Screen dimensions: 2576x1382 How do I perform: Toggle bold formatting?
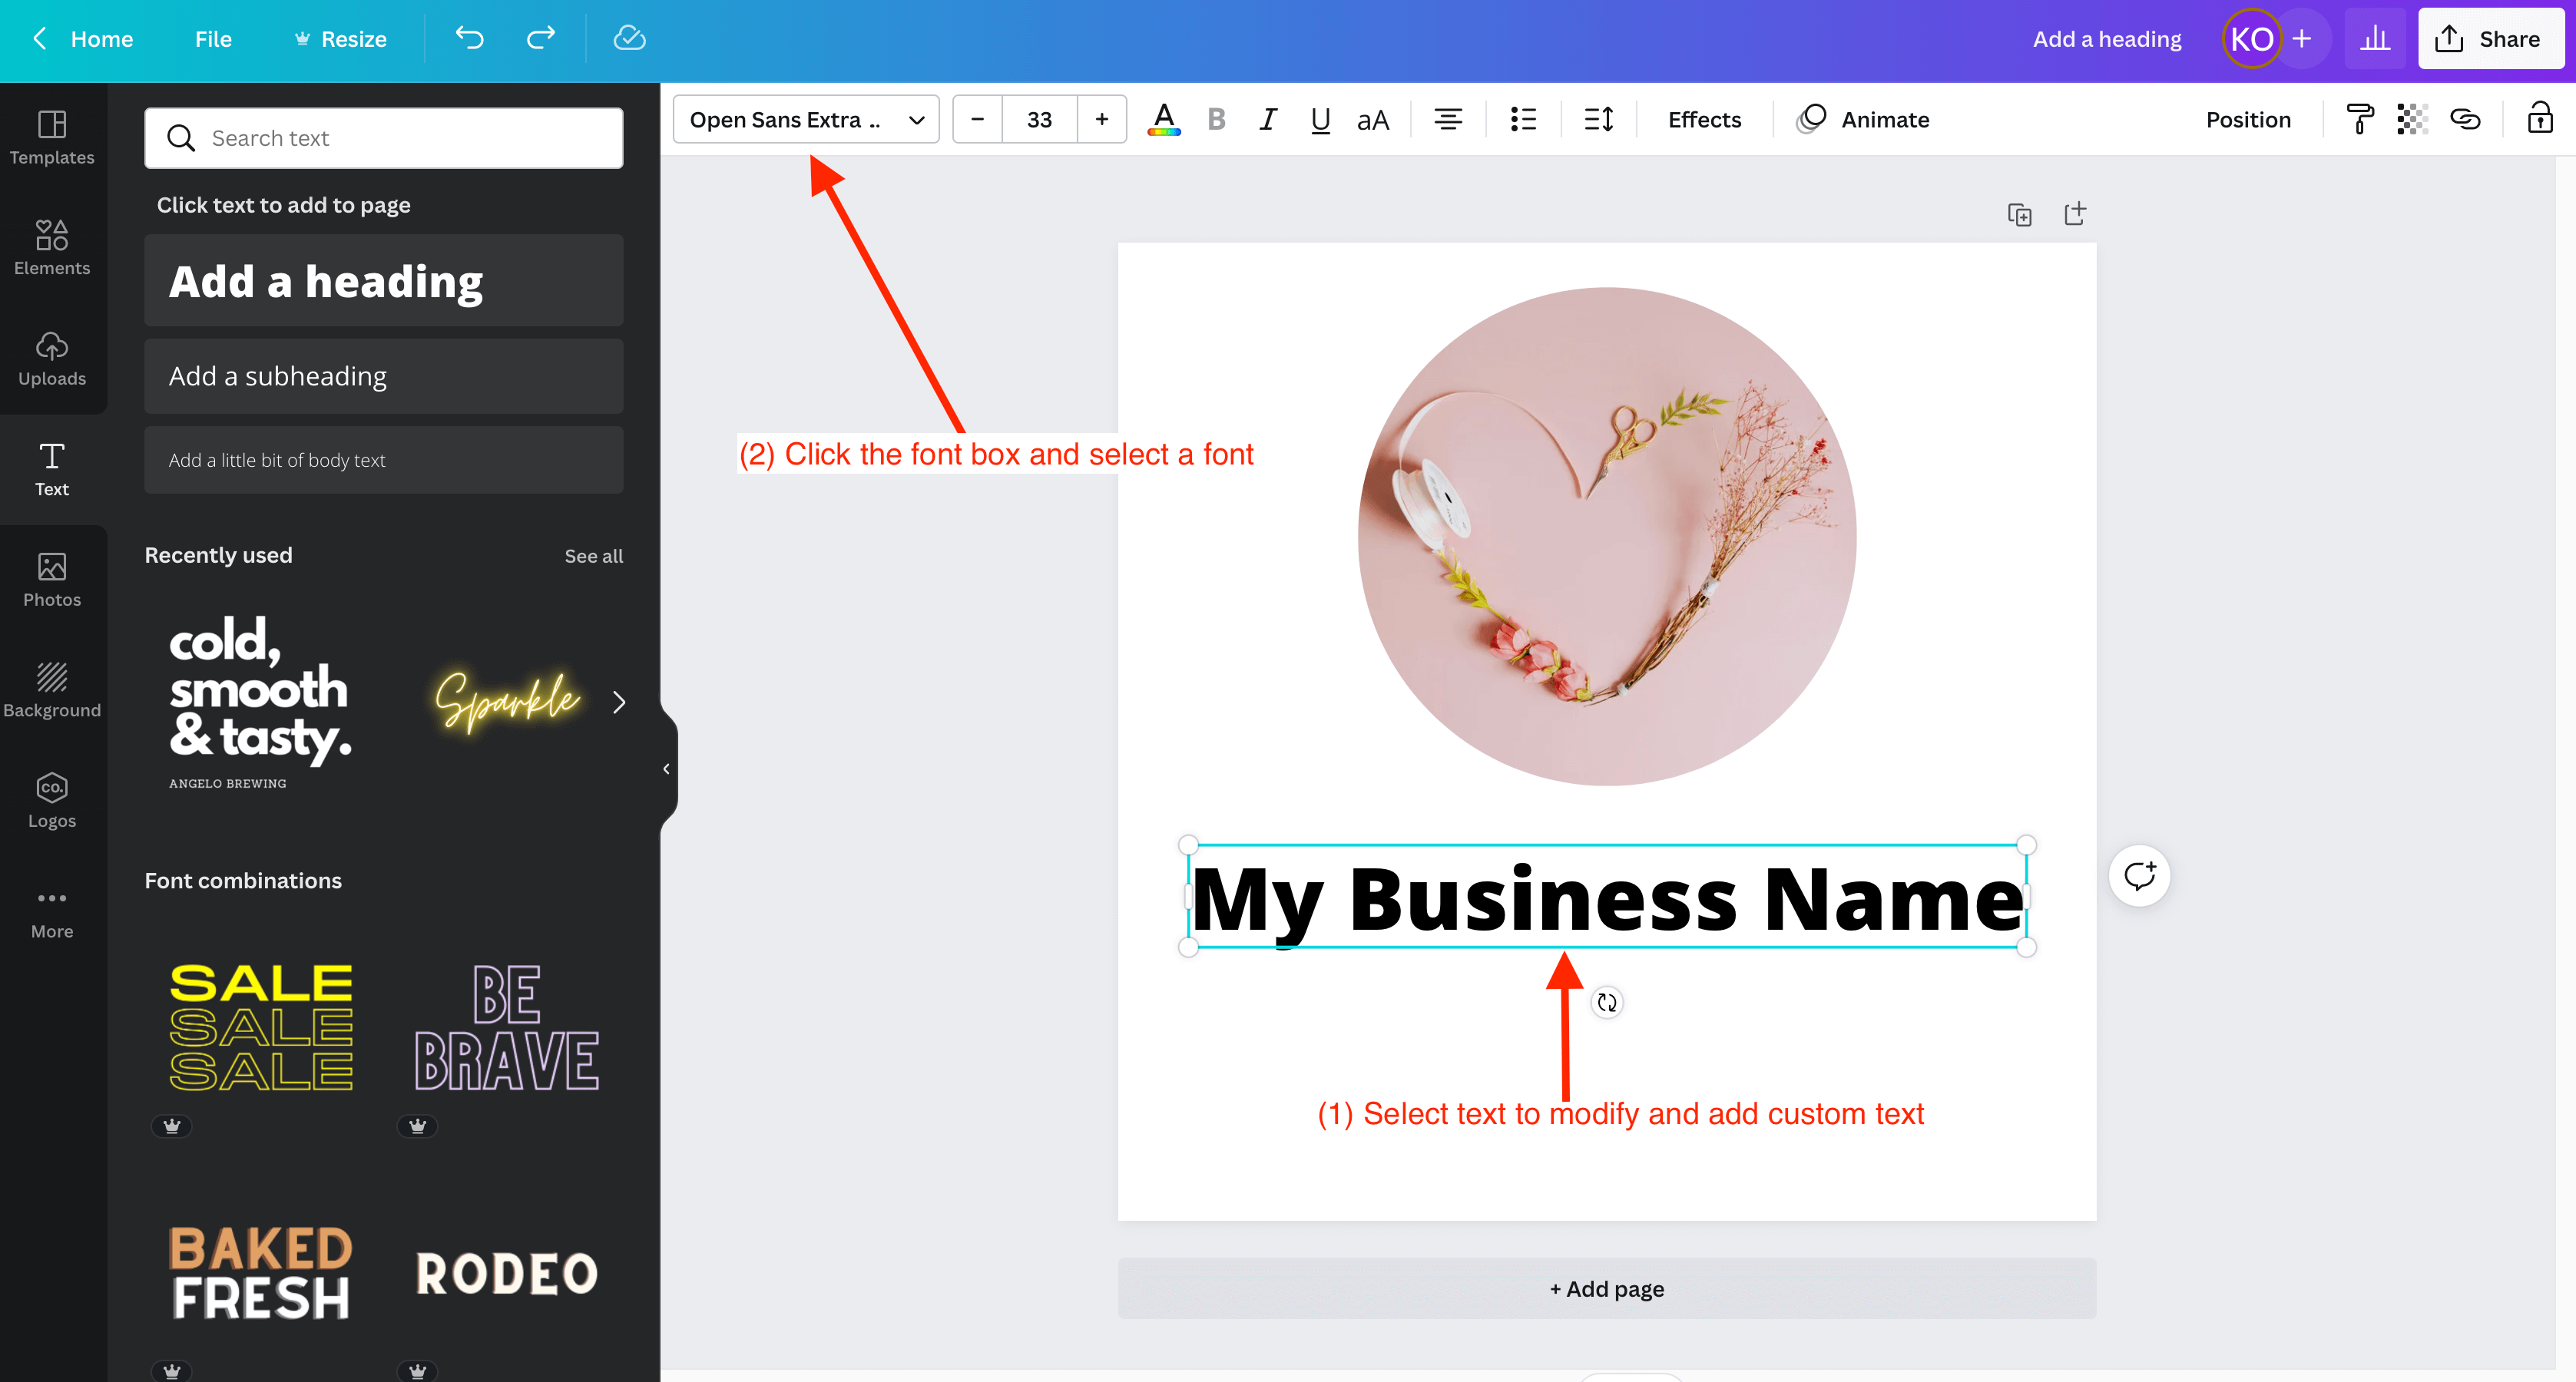(1216, 120)
